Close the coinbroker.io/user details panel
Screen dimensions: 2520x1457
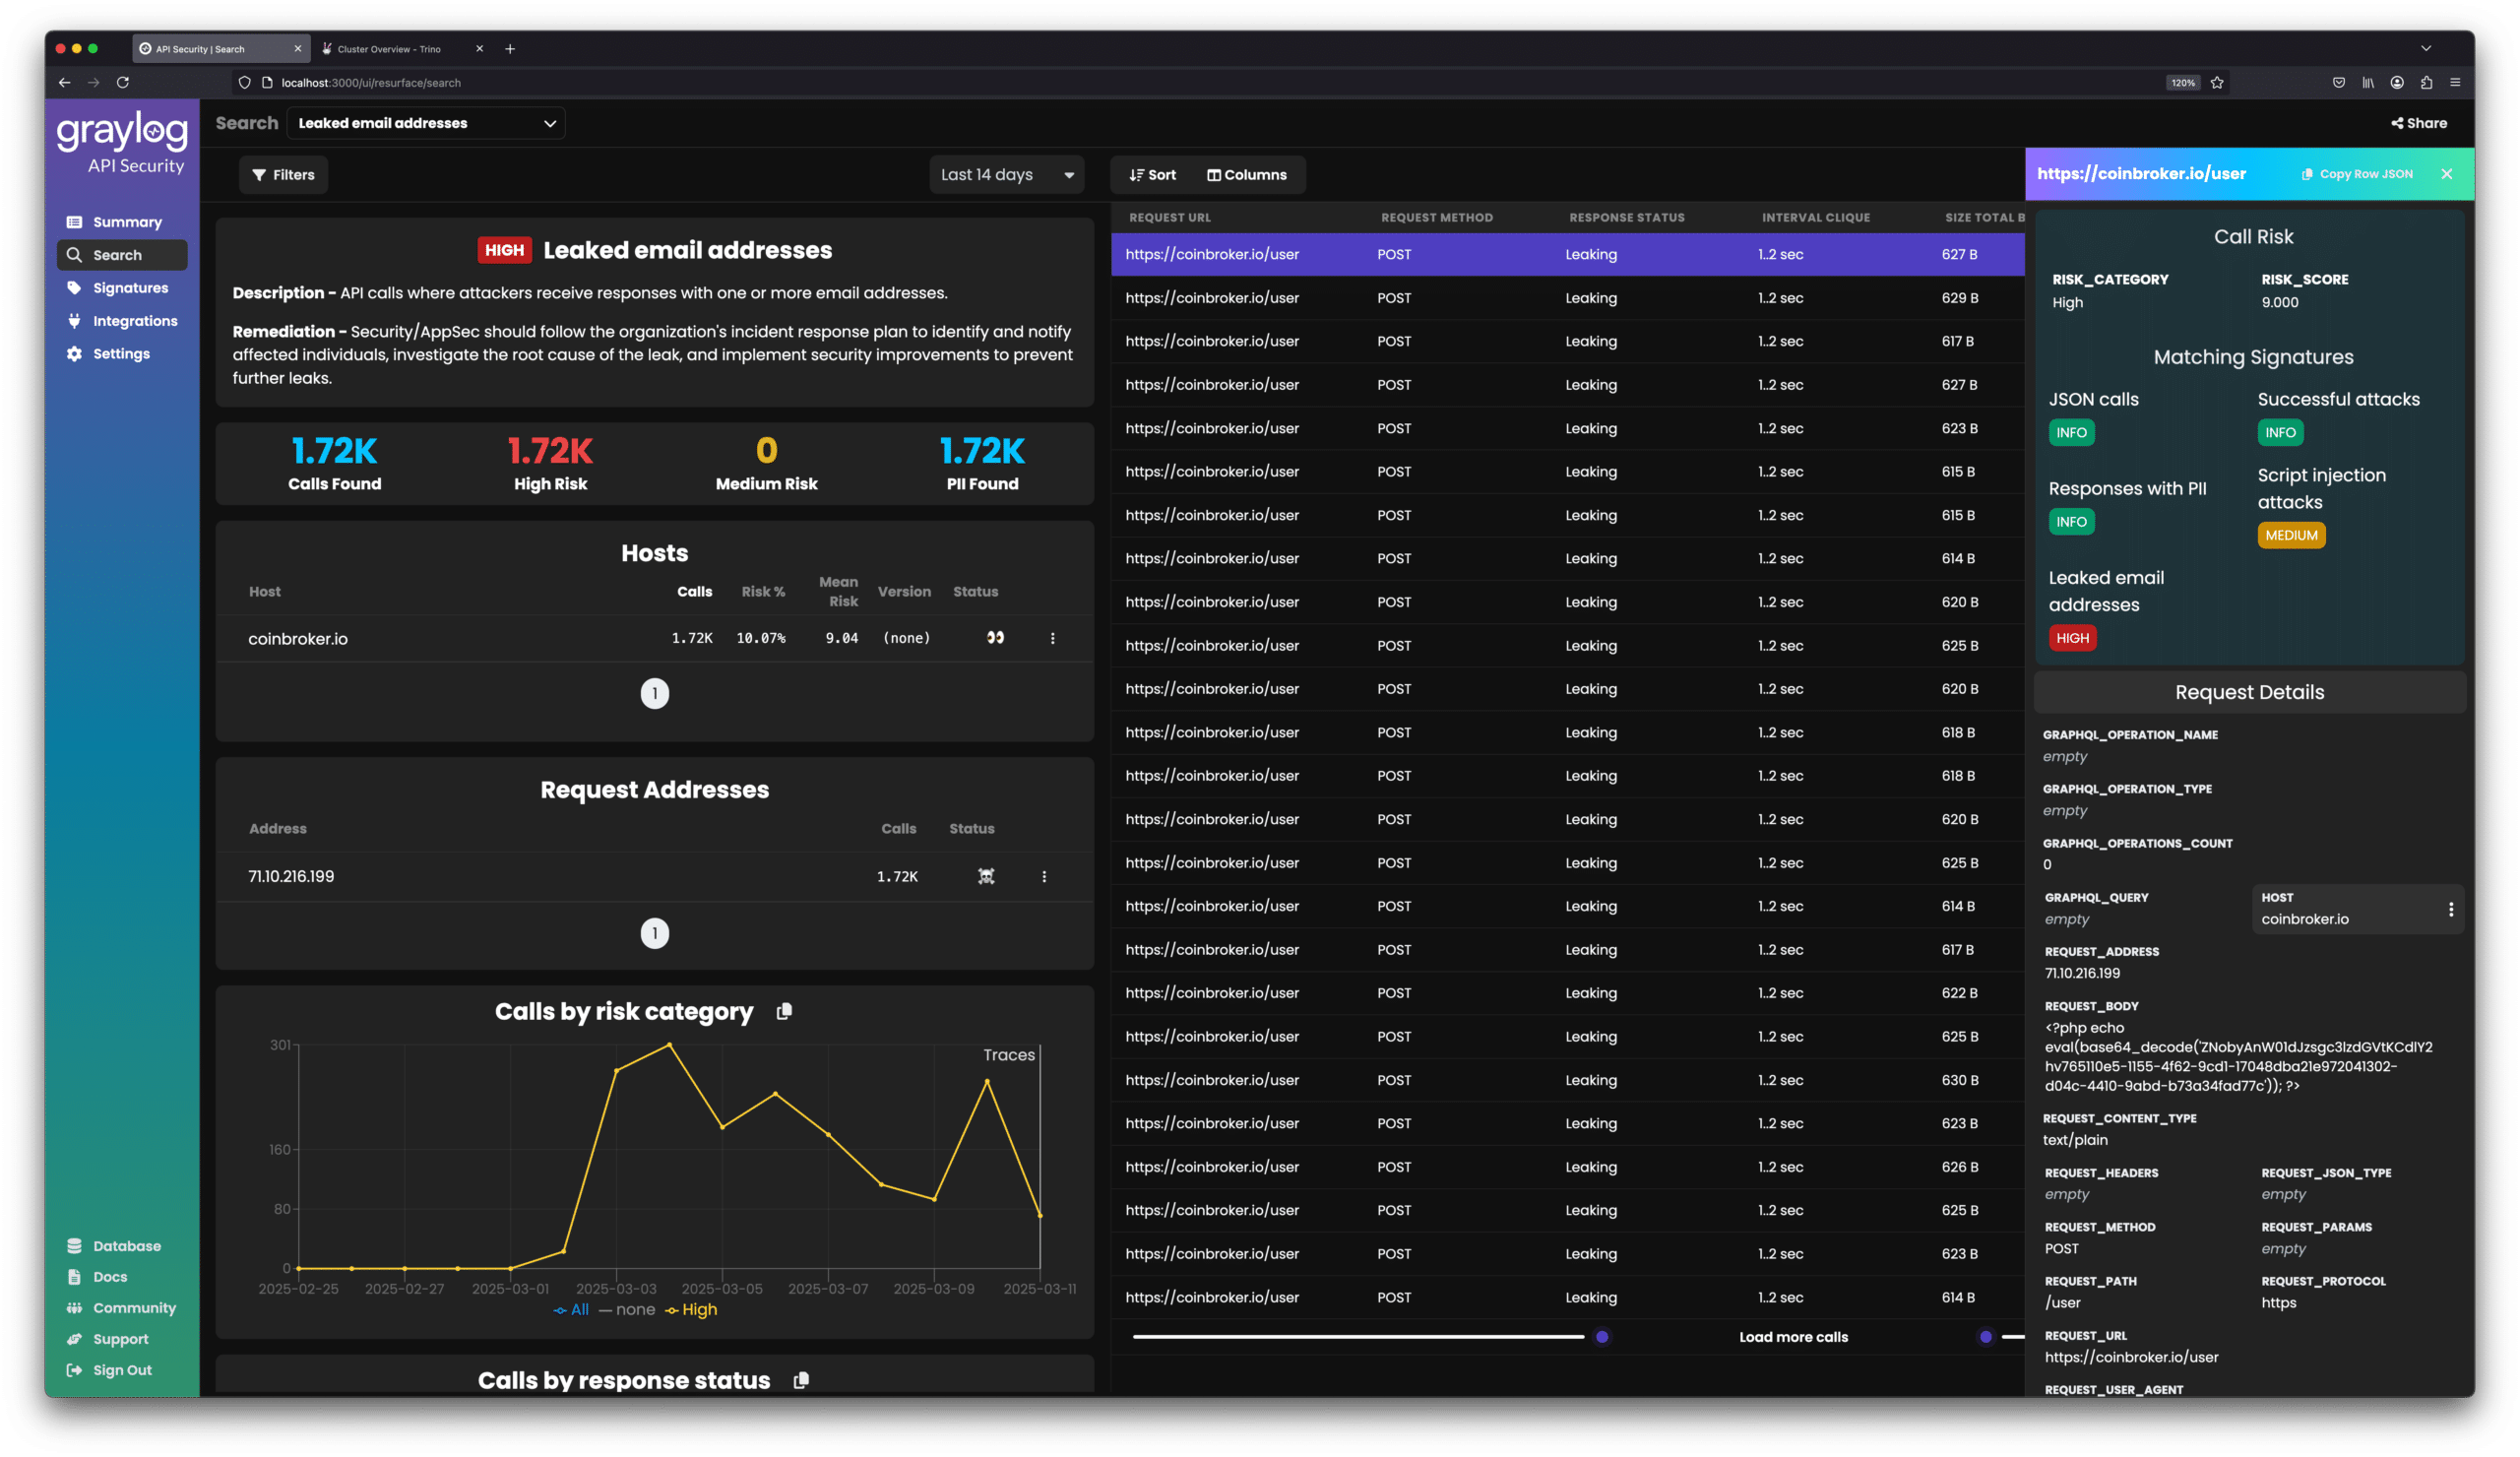point(2446,174)
